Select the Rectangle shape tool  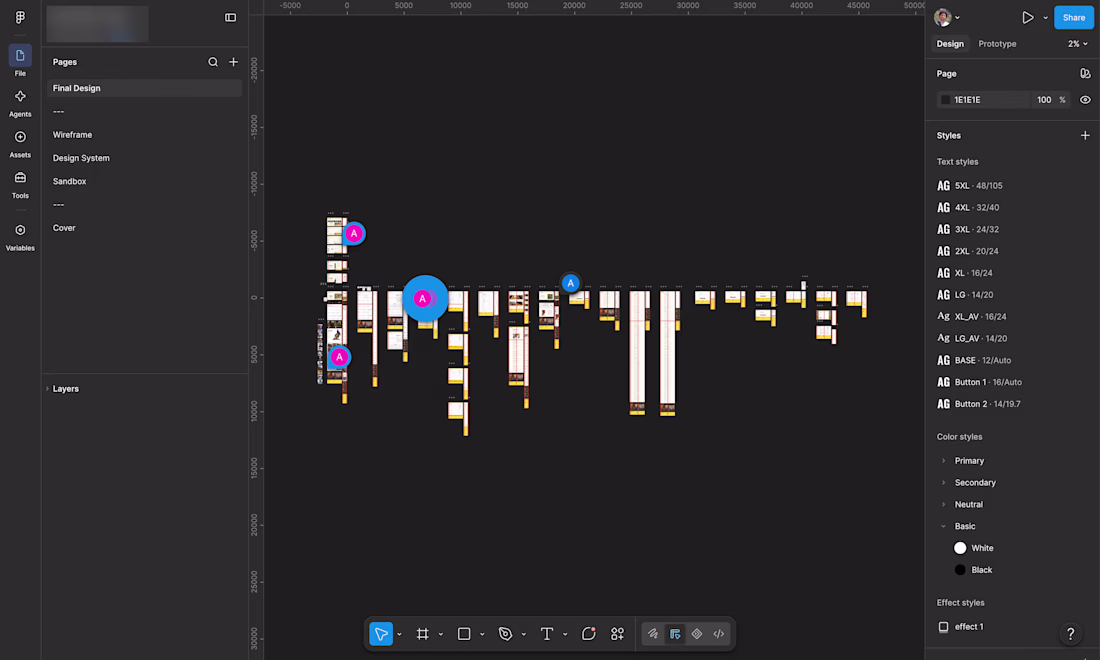pos(464,634)
